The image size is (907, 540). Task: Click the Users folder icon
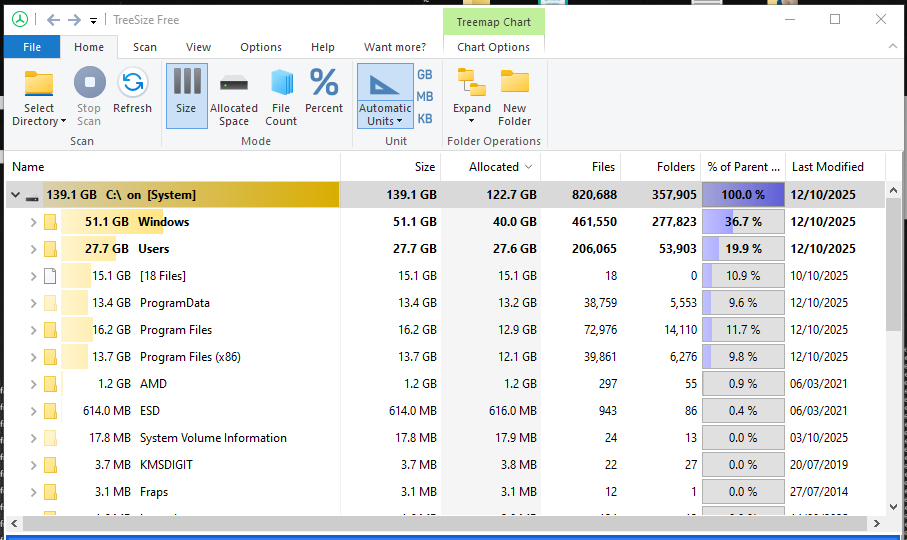coord(50,249)
